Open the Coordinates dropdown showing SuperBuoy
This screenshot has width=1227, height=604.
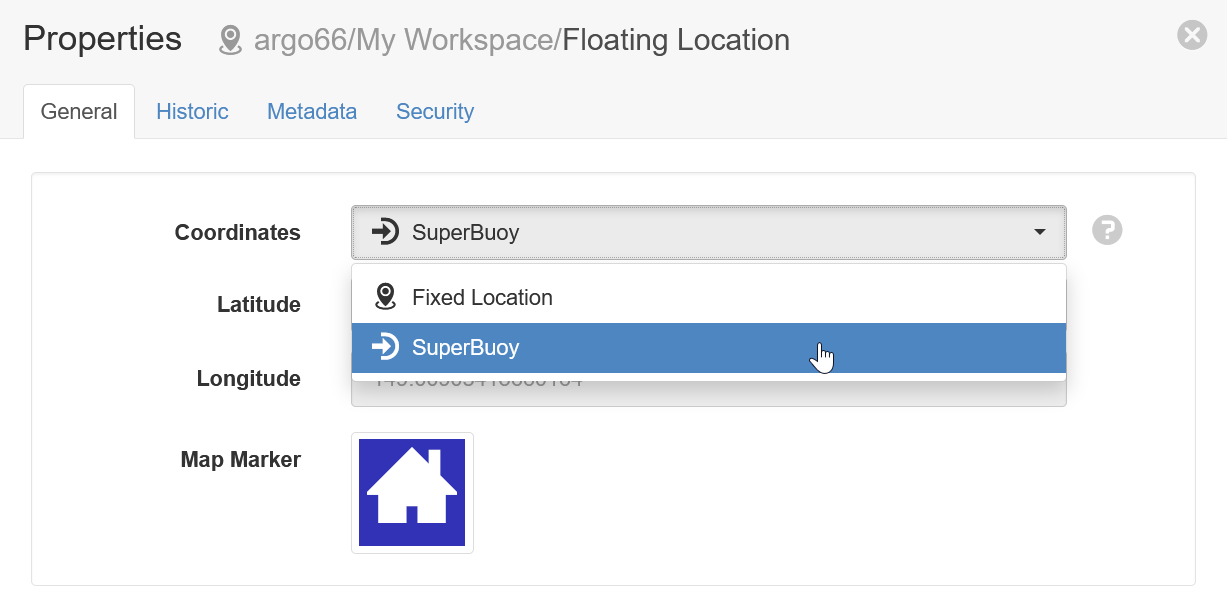pos(708,233)
